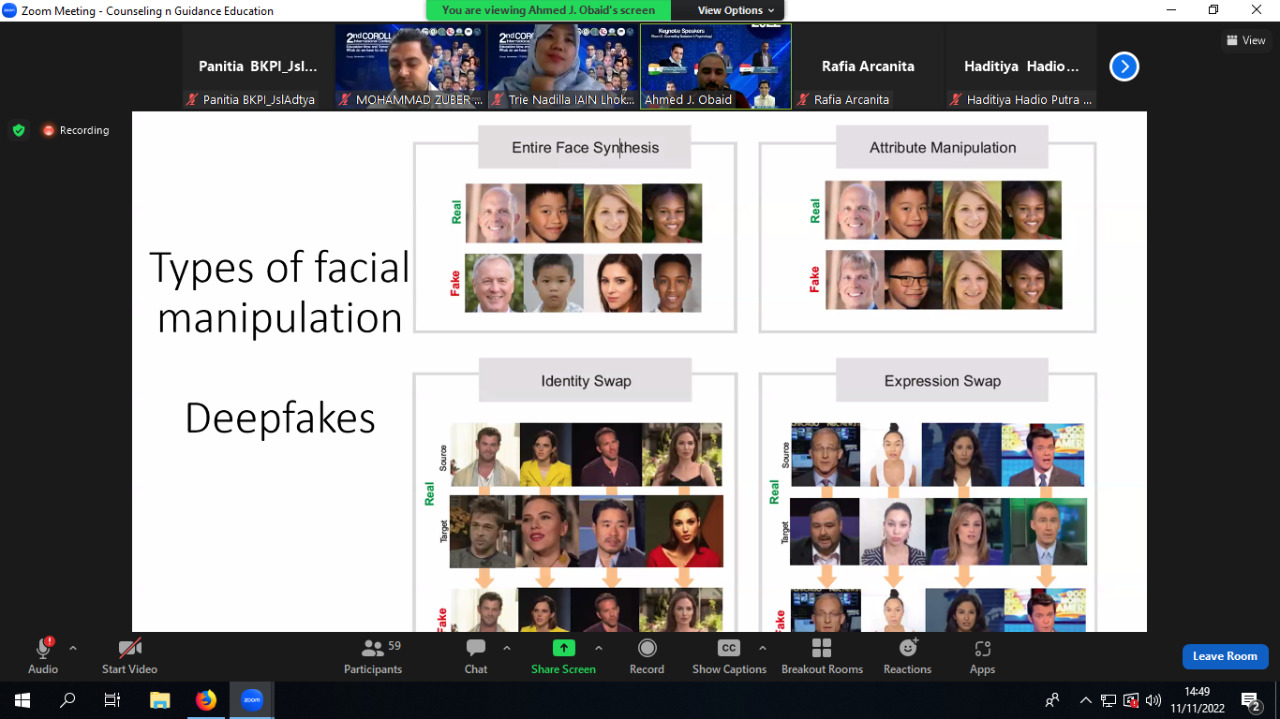Open the View Options dropdown
This screenshot has height=719, width=1280.
(x=735, y=10)
